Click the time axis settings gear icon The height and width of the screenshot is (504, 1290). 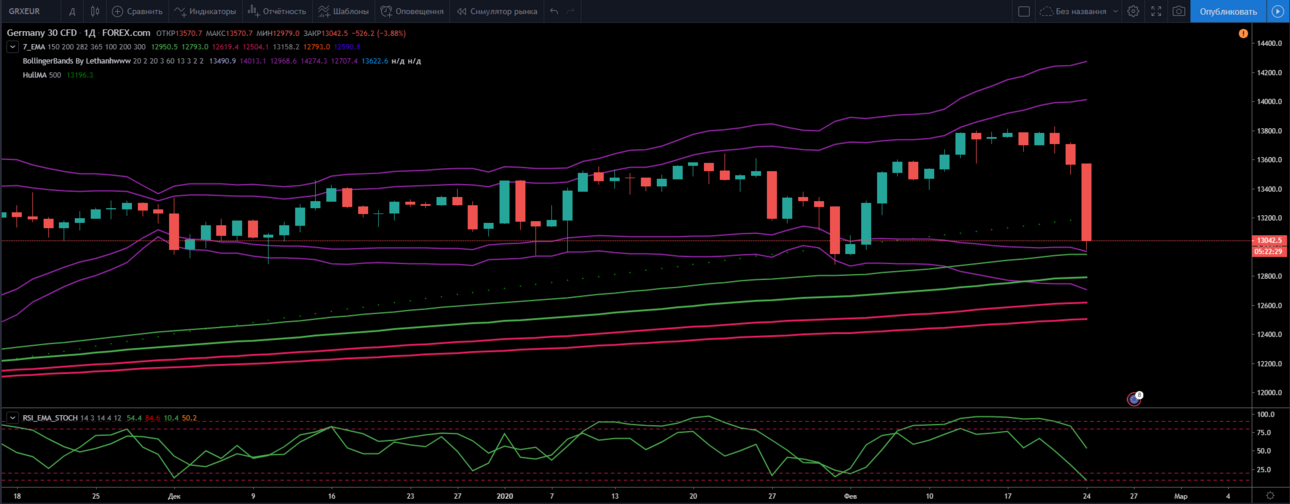click(x=1270, y=495)
